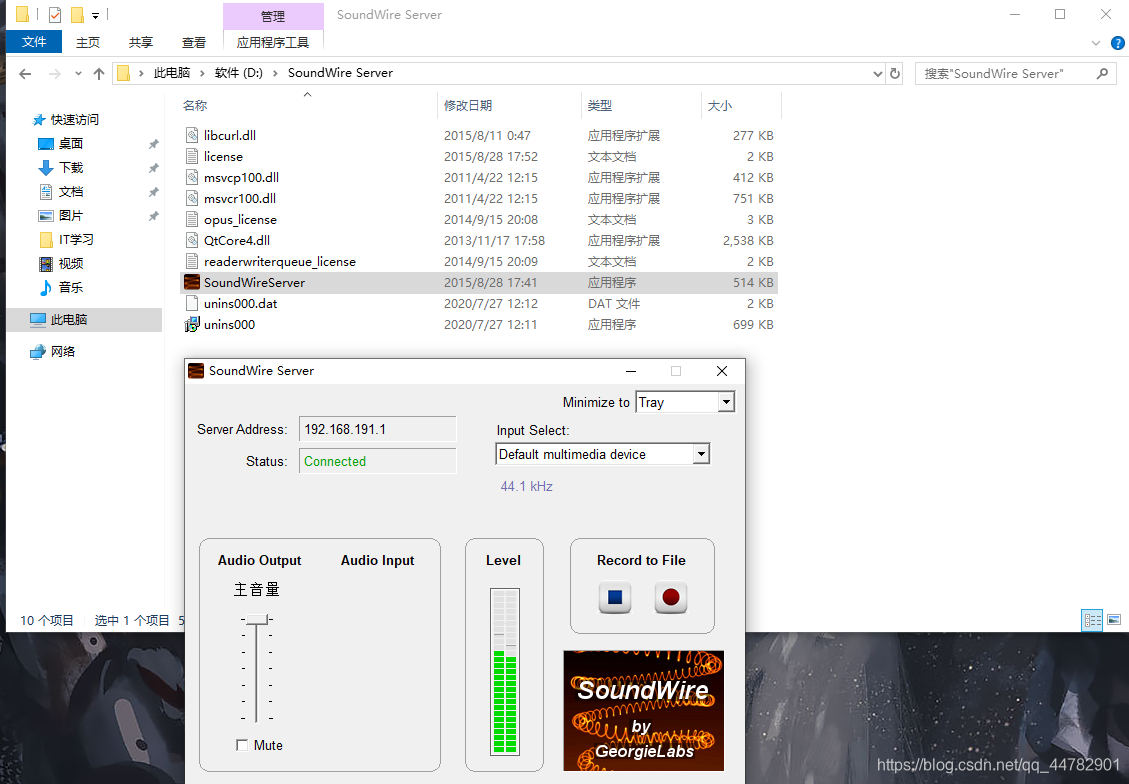Switch to large icons view layout

[x=1114, y=620]
